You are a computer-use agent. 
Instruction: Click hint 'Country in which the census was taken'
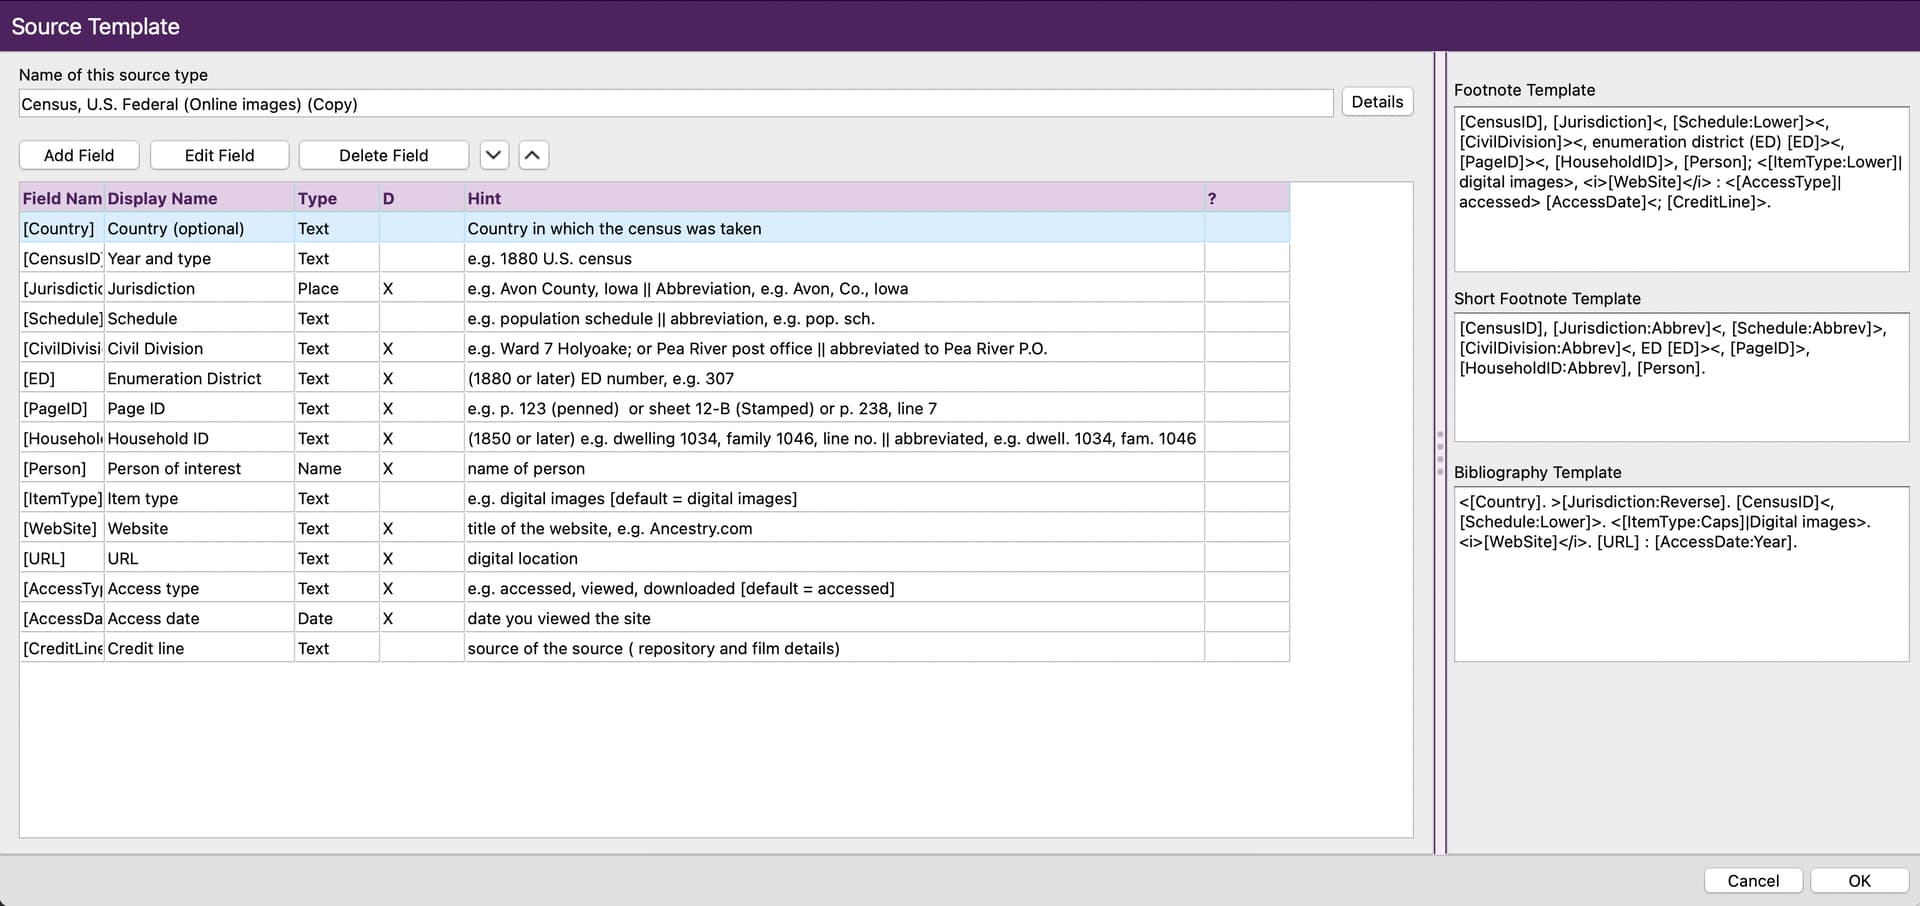point(834,228)
